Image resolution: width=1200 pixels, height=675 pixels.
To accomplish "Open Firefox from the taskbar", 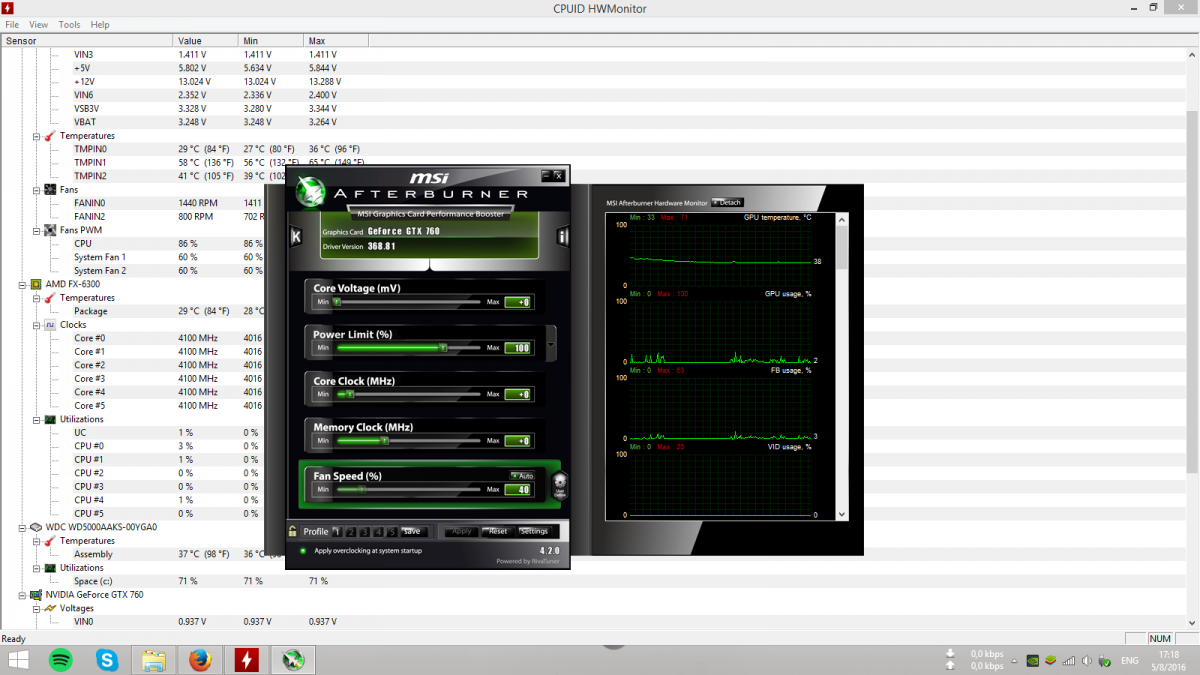I will 200,660.
